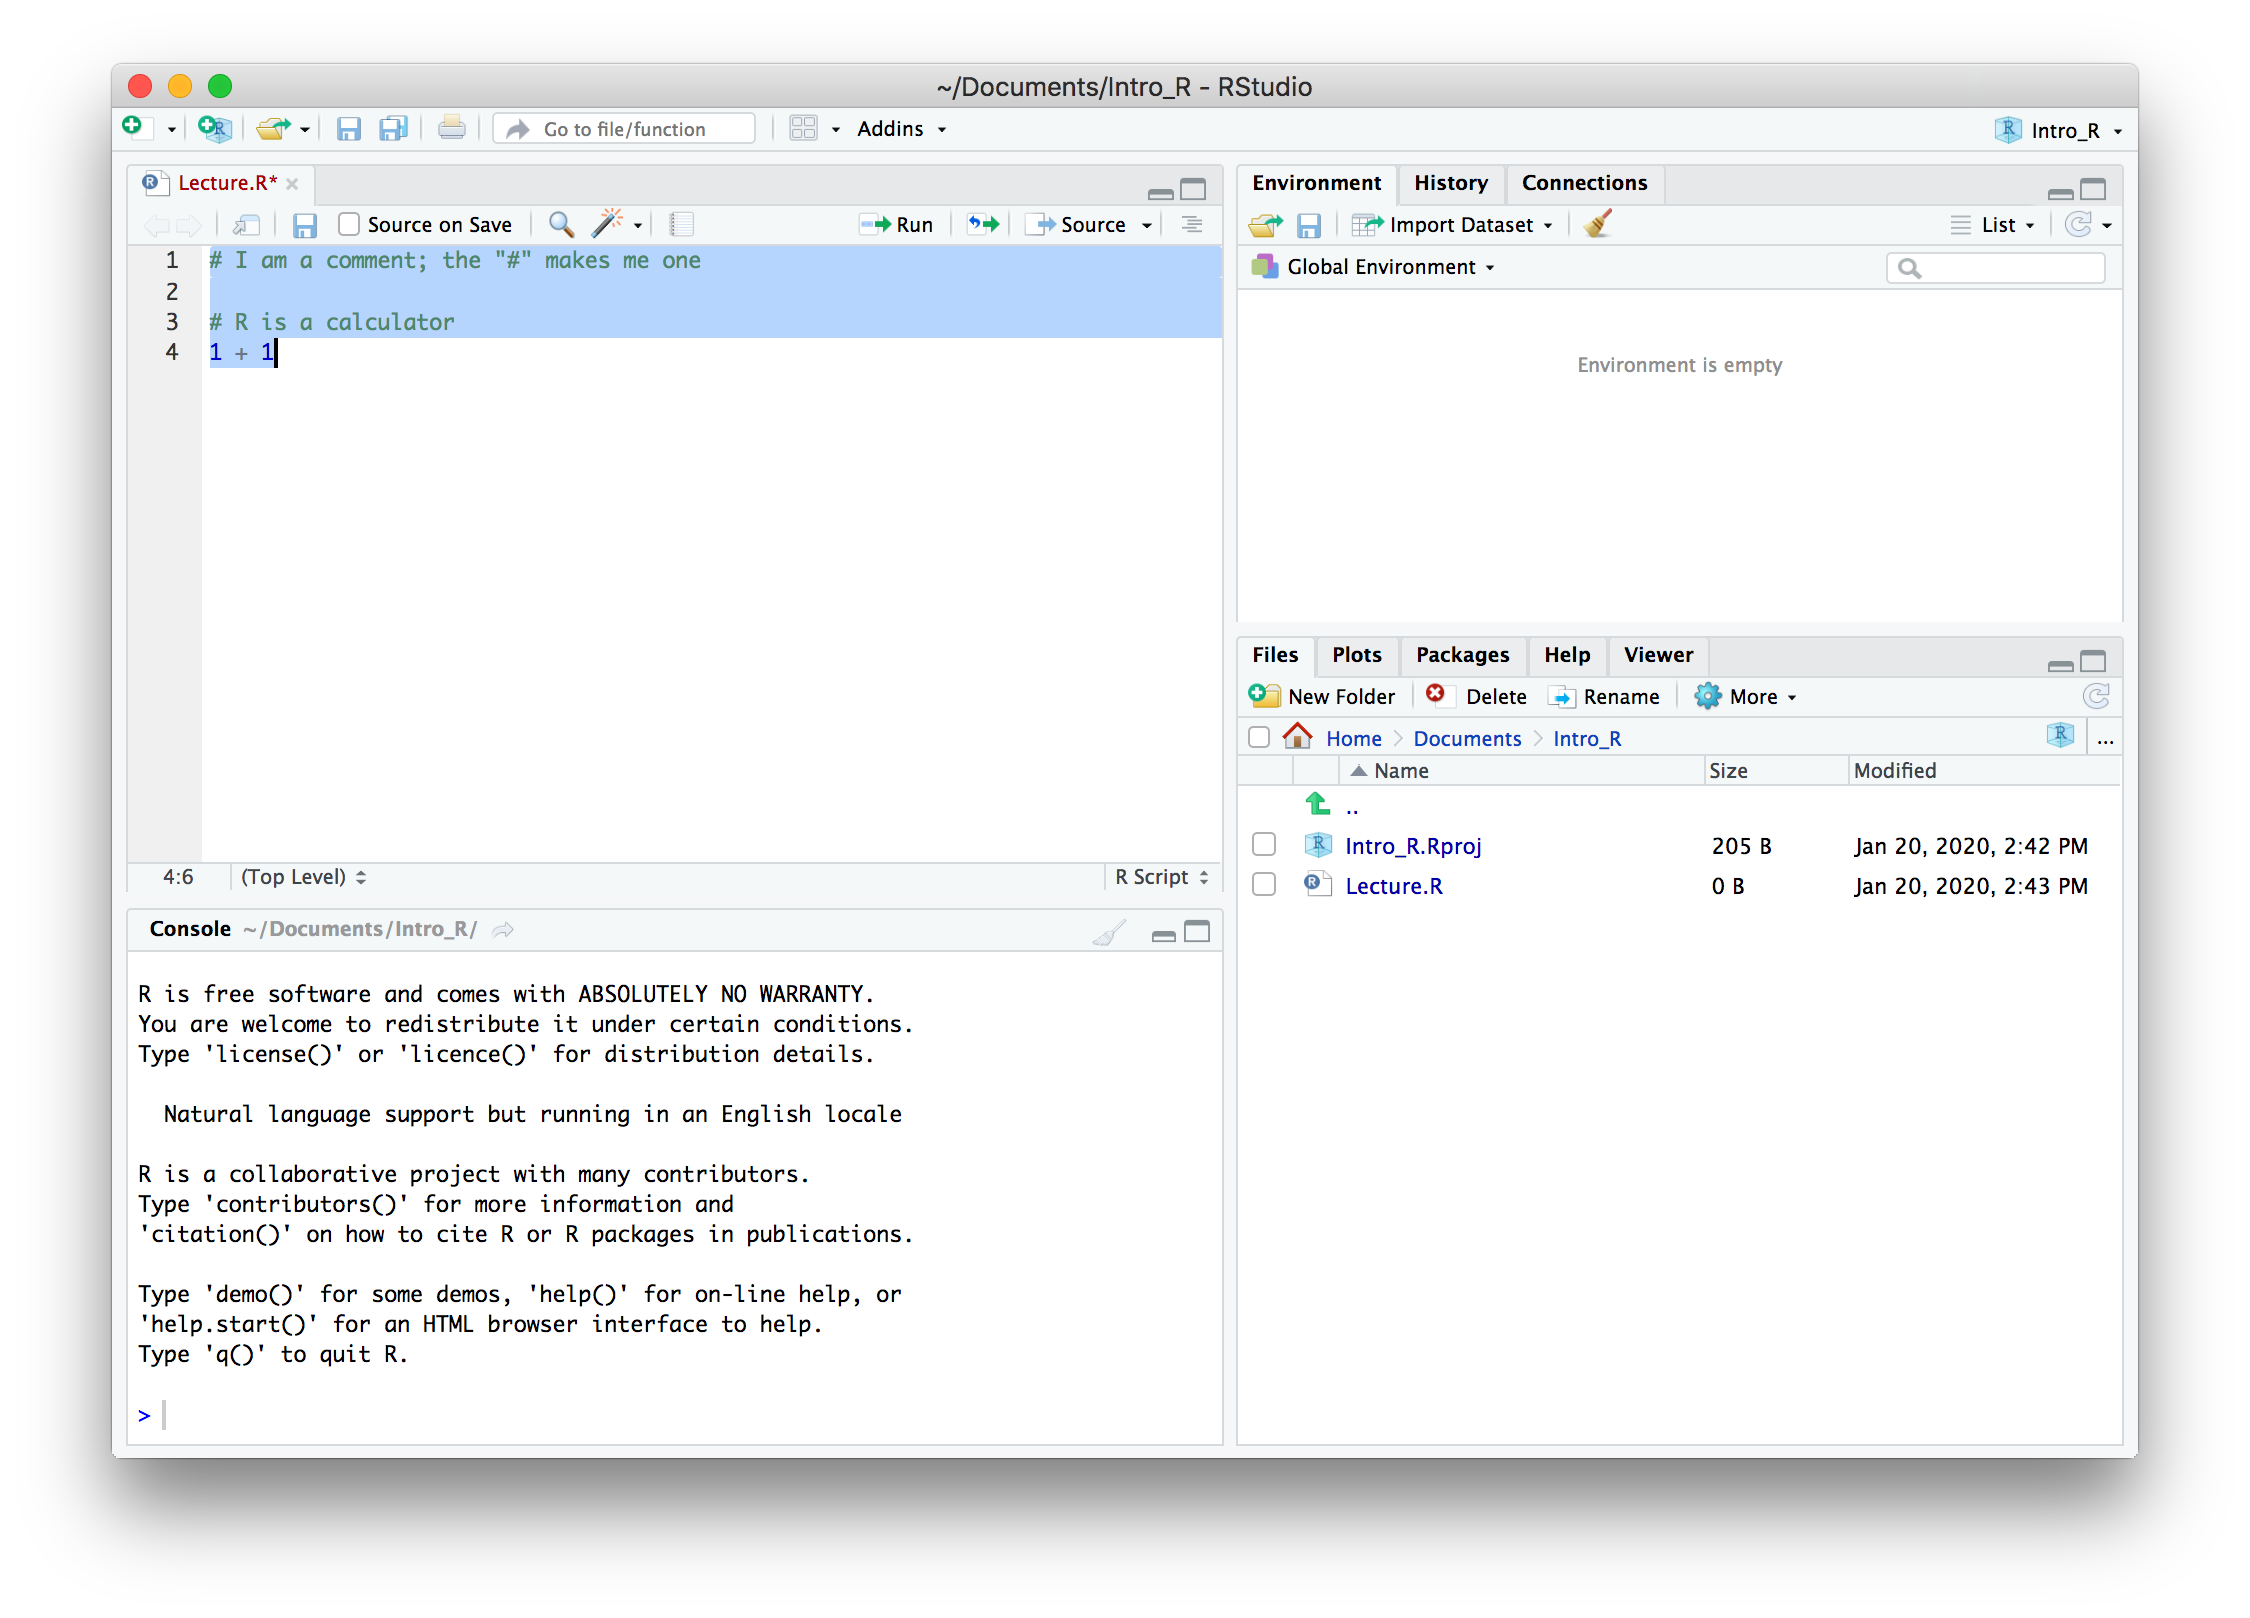Image resolution: width=2250 pixels, height=1618 pixels.
Task: Enable Source on Save checkbox
Action: [349, 225]
